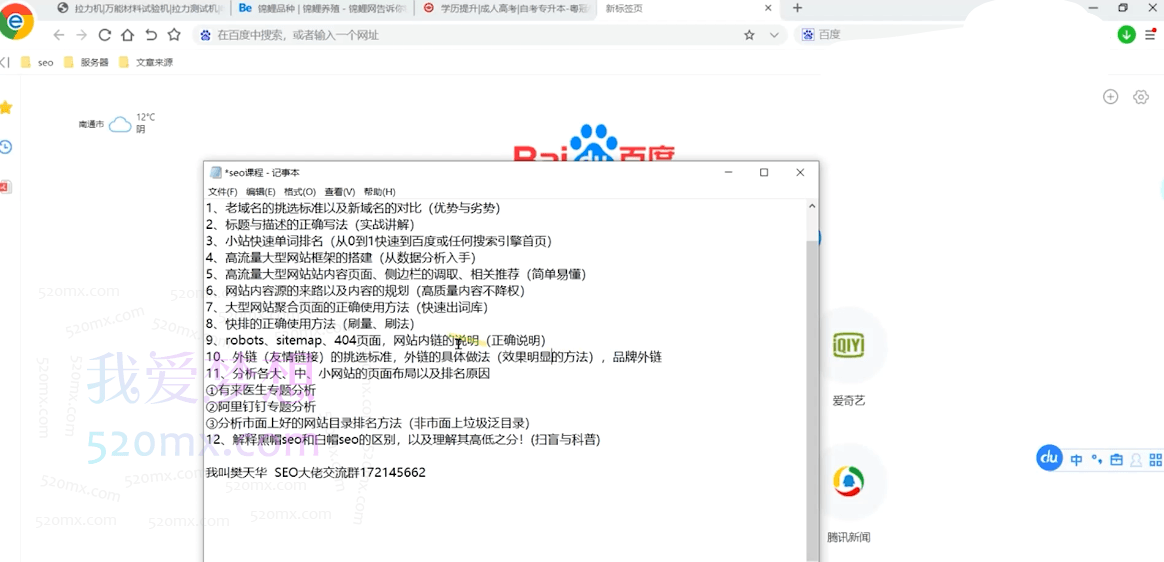Maximize the Notepad window
The height and width of the screenshot is (562, 1164).
(764, 172)
